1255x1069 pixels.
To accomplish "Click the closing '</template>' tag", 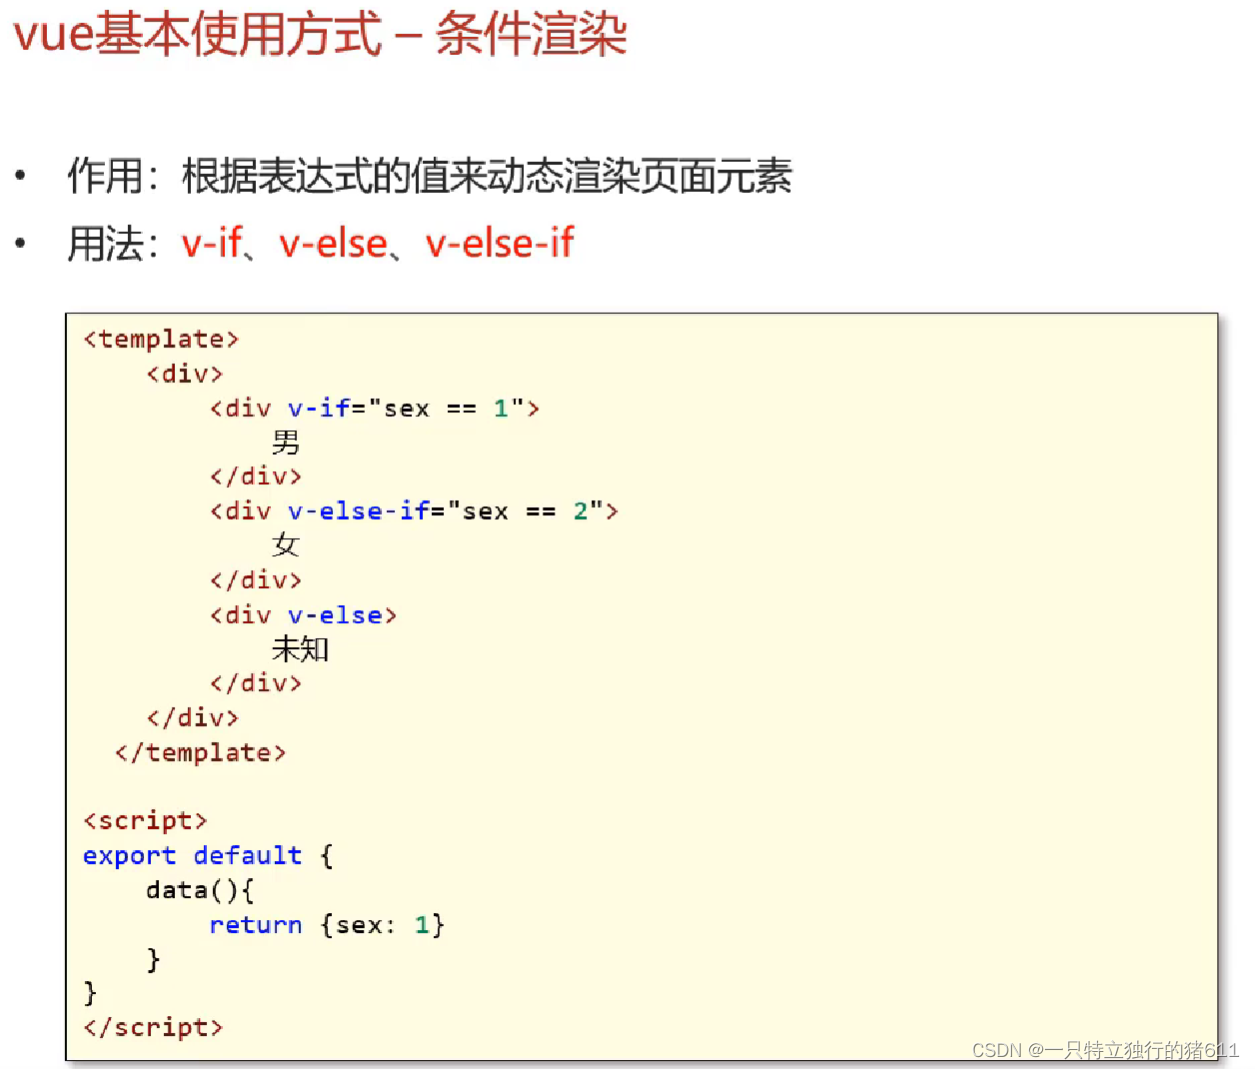I will 201,752.
